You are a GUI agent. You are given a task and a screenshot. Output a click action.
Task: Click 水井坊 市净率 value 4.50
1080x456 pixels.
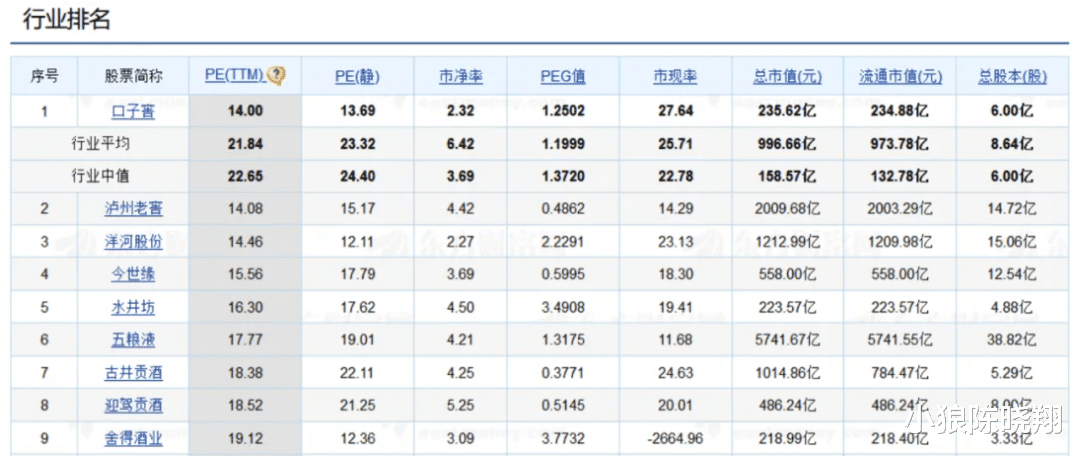461,307
